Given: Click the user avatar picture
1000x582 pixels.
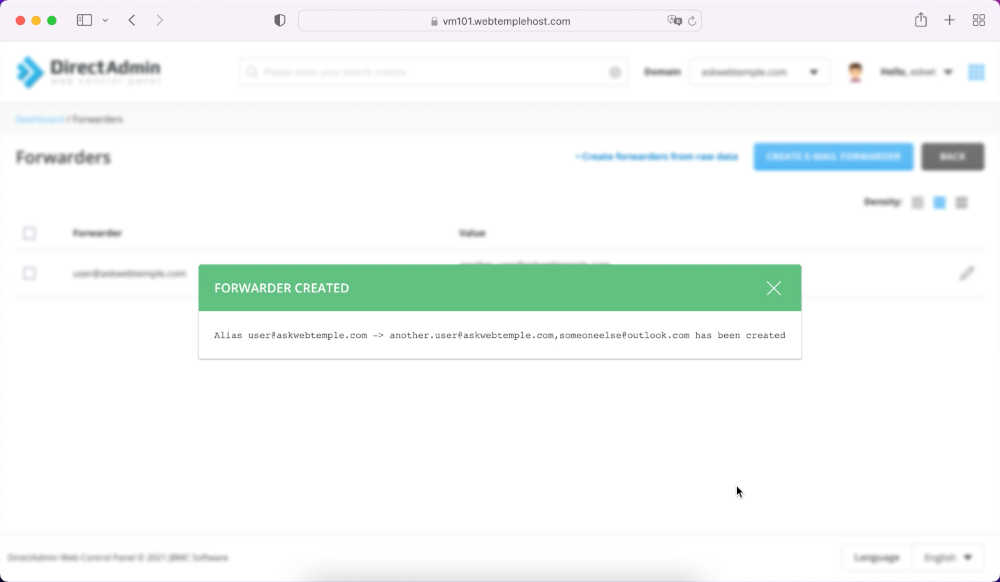Looking at the screenshot, I should pyautogui.click(x=855, y=72).
